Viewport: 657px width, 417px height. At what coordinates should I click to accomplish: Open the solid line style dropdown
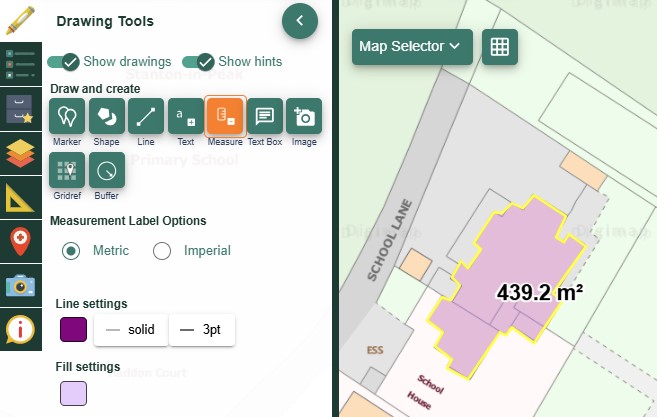131,329
